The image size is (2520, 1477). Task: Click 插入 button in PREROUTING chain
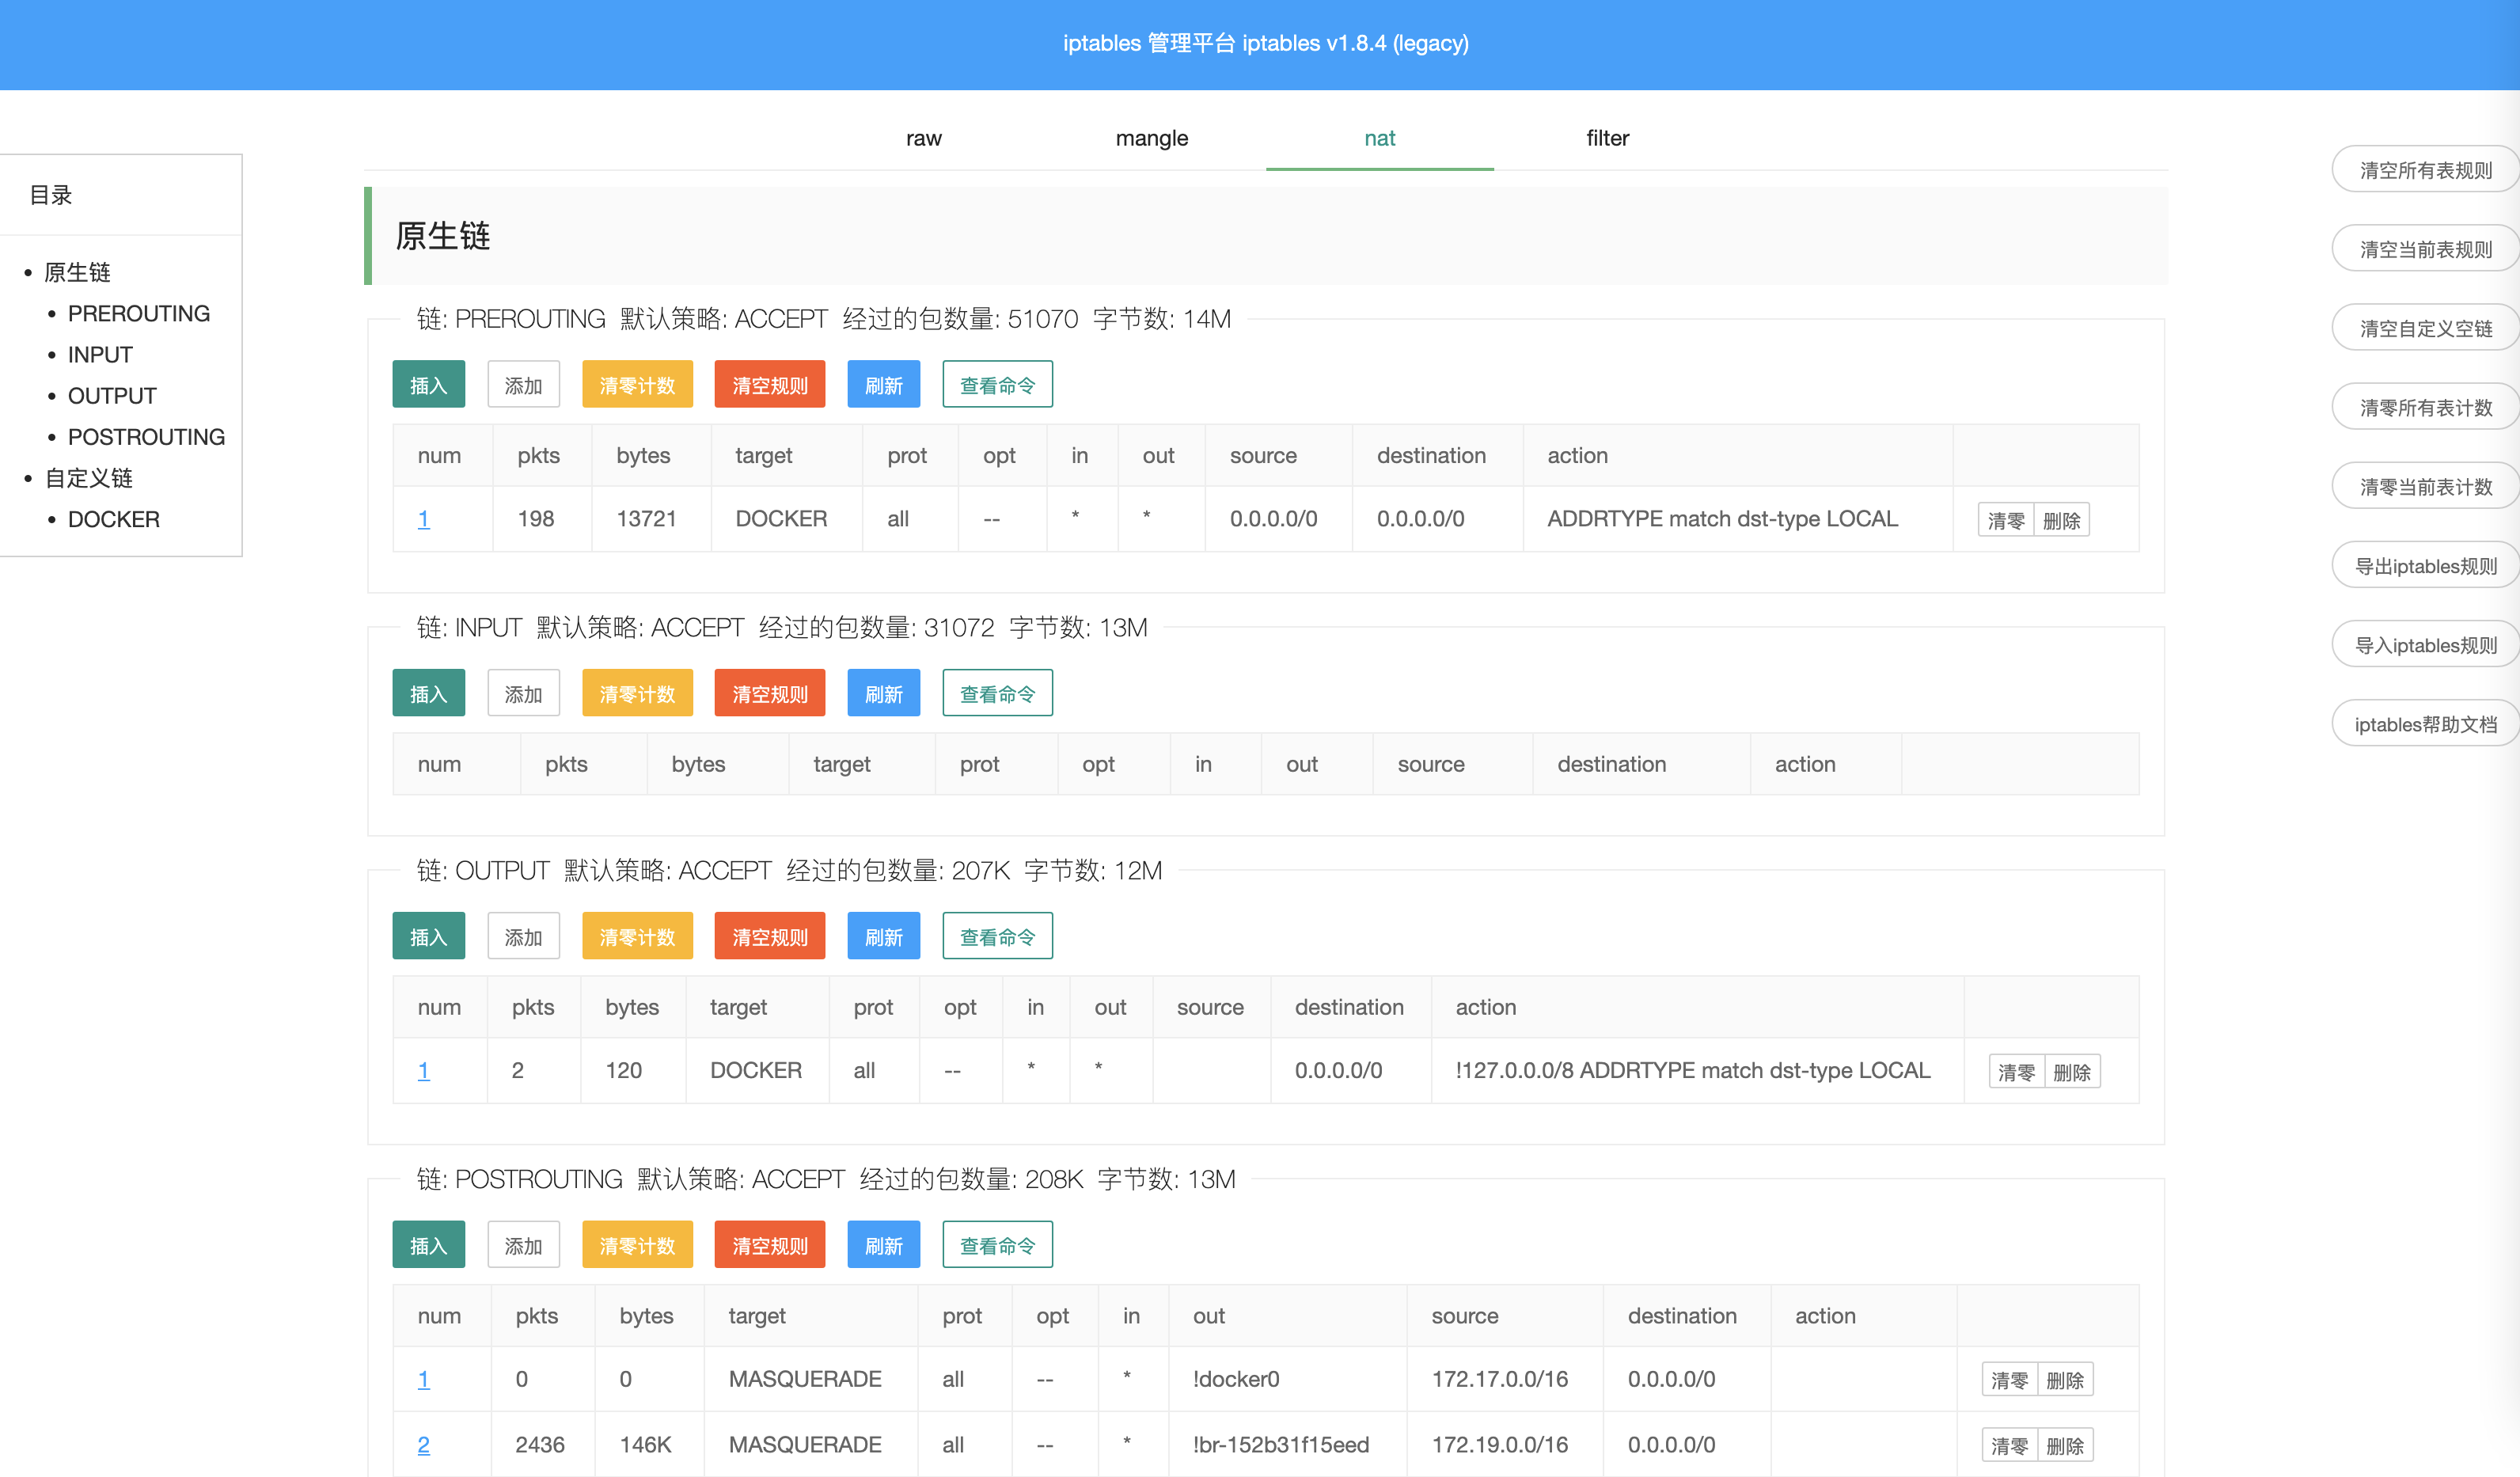click(x=428, y=385)
